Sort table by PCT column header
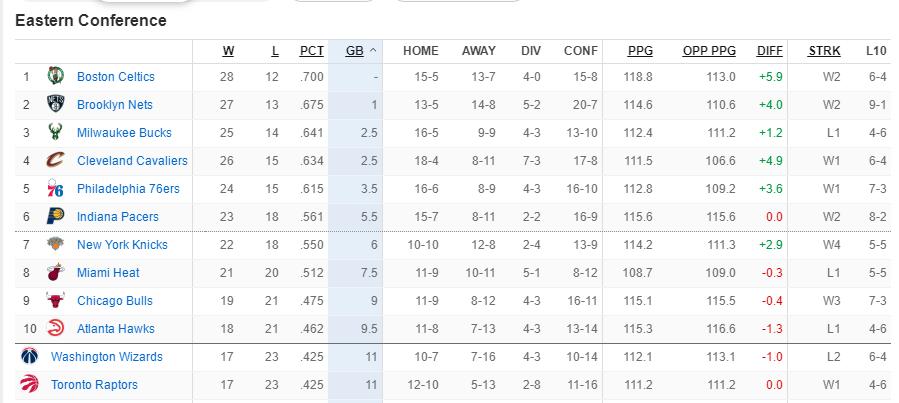899x403 pixels. point(312,51)
